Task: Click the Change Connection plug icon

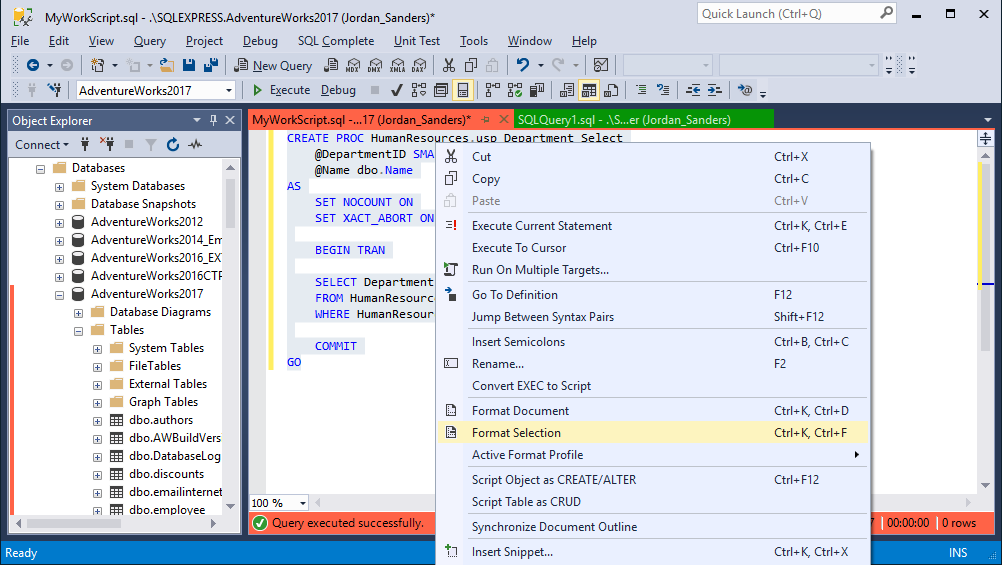Action: click(54, 90)
